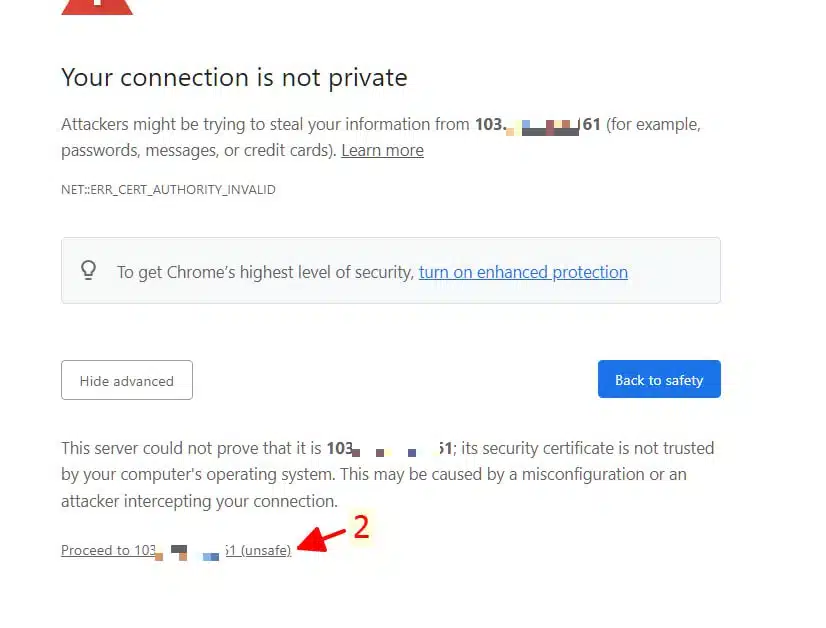Click the text To get Chrome's highest level
The height and width of the screenshot is (628, 826).
pos(266,272)
